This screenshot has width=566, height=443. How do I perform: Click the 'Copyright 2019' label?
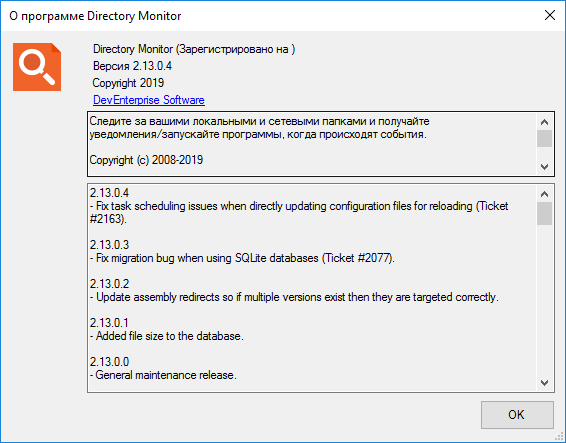coord(128,83)
